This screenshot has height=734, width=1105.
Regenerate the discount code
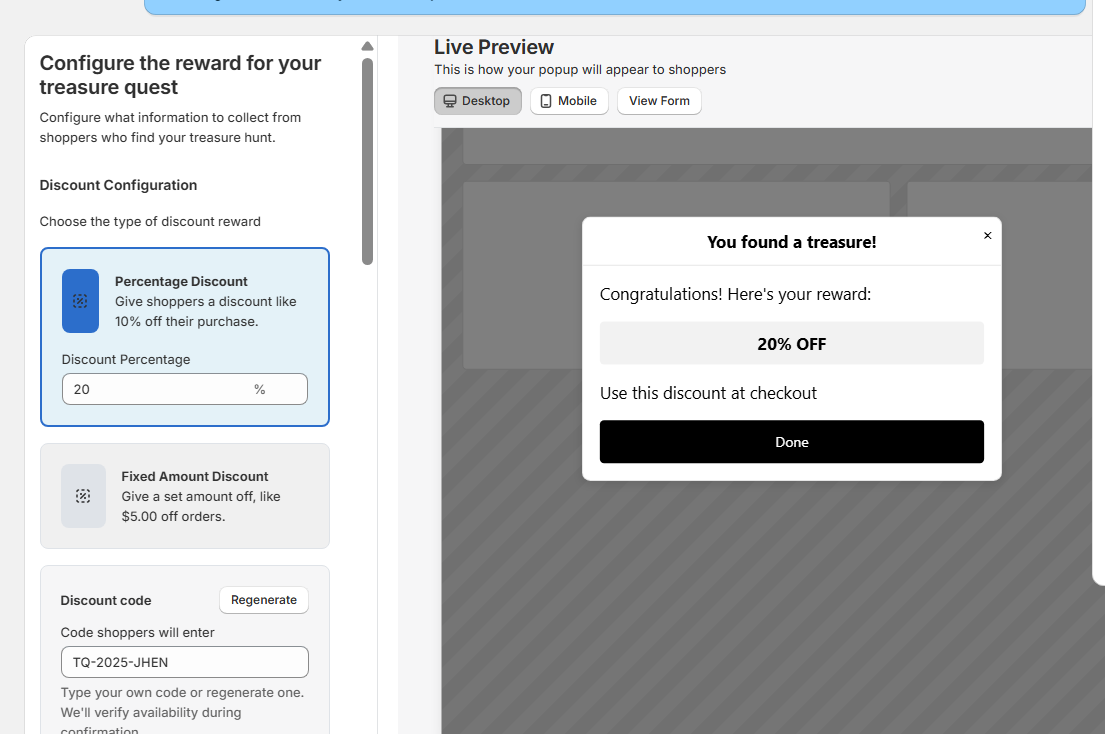[263, 600]
